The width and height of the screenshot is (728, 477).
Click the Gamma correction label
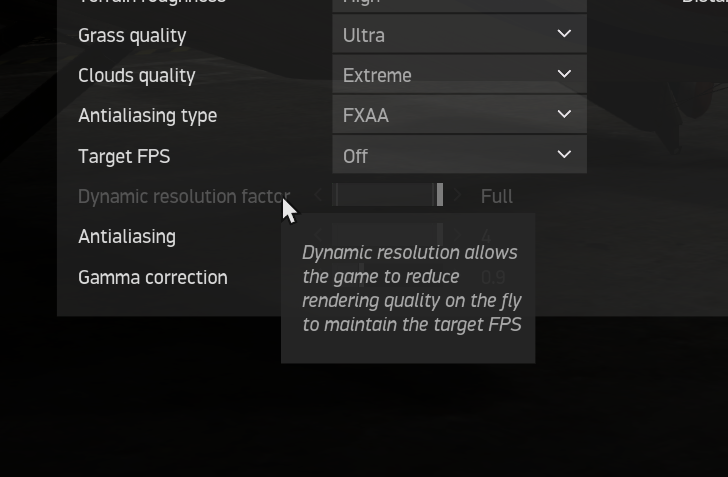(x=153, y=278)
